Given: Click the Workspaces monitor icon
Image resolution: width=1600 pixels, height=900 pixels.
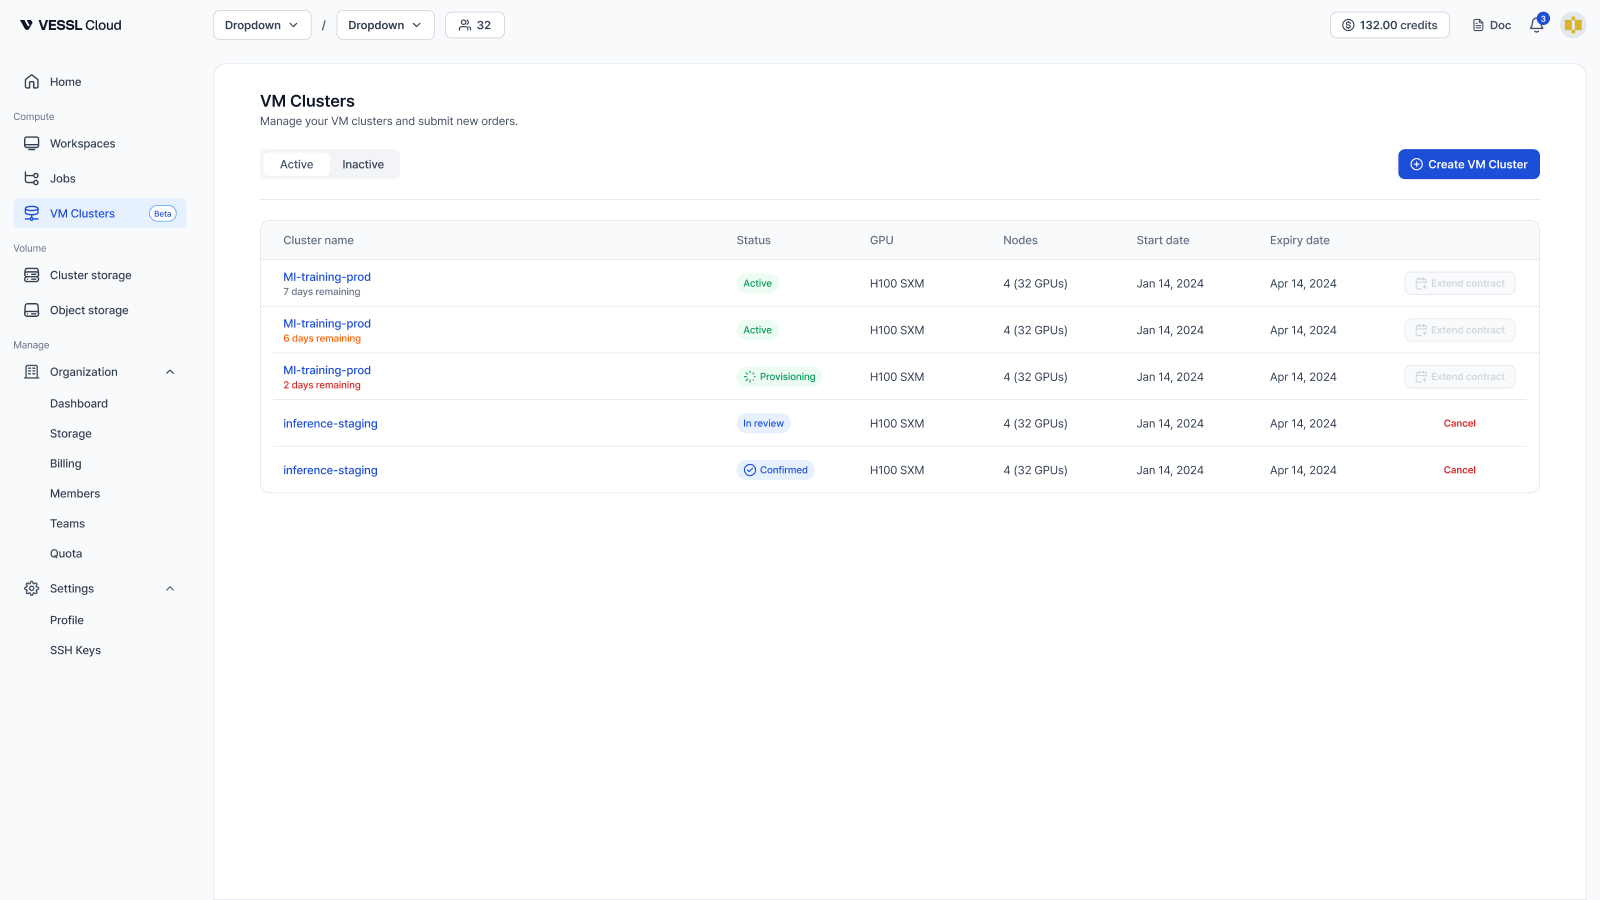Looking at the screenshot, I should pos(32,144).
